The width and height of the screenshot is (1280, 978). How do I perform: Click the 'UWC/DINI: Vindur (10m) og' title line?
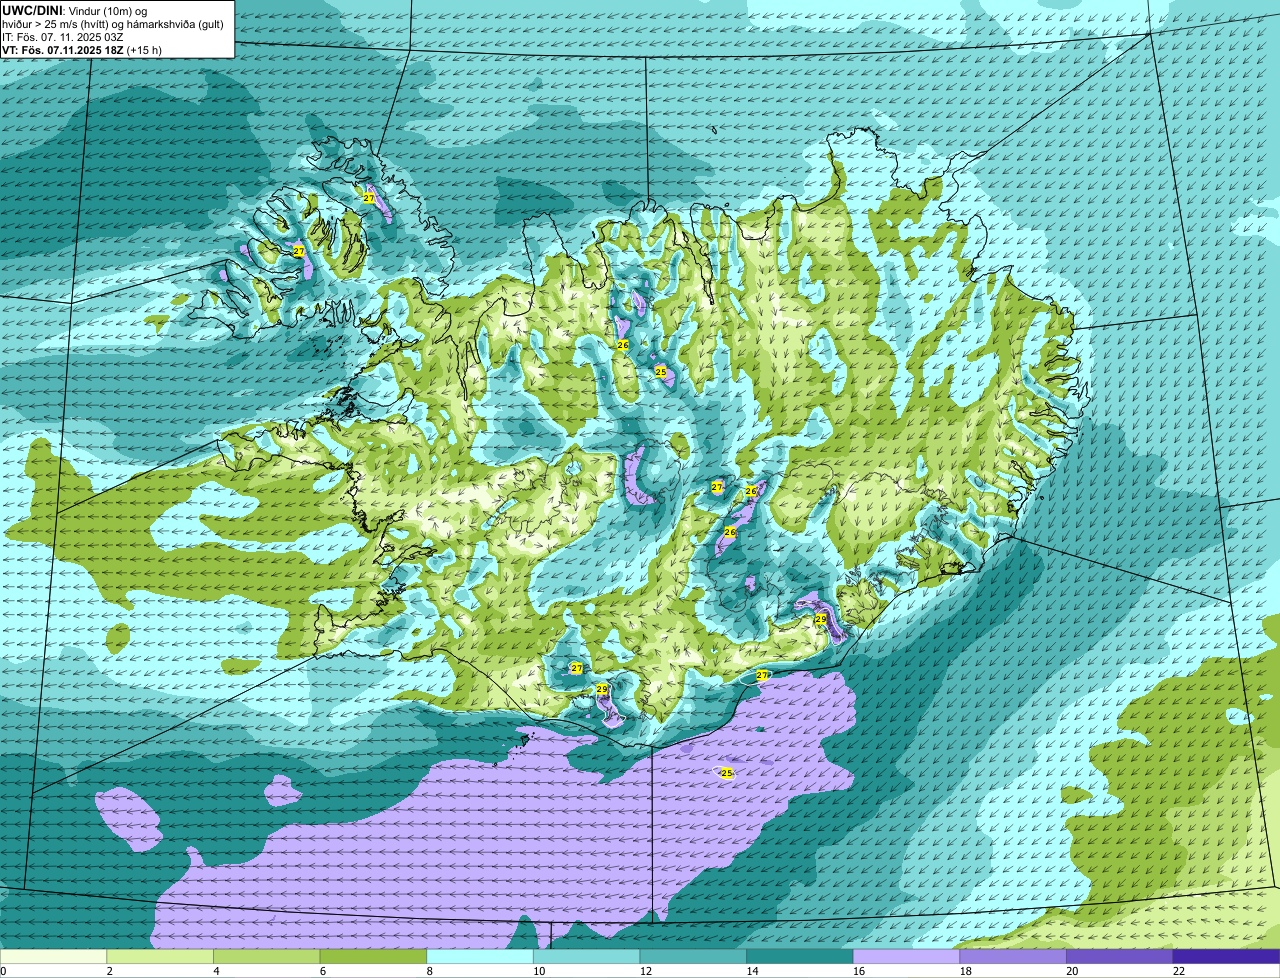[75, 11]
